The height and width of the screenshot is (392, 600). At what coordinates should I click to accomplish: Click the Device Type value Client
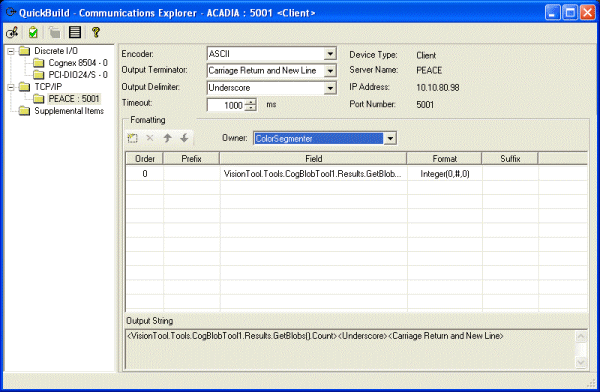coord(426,56)
